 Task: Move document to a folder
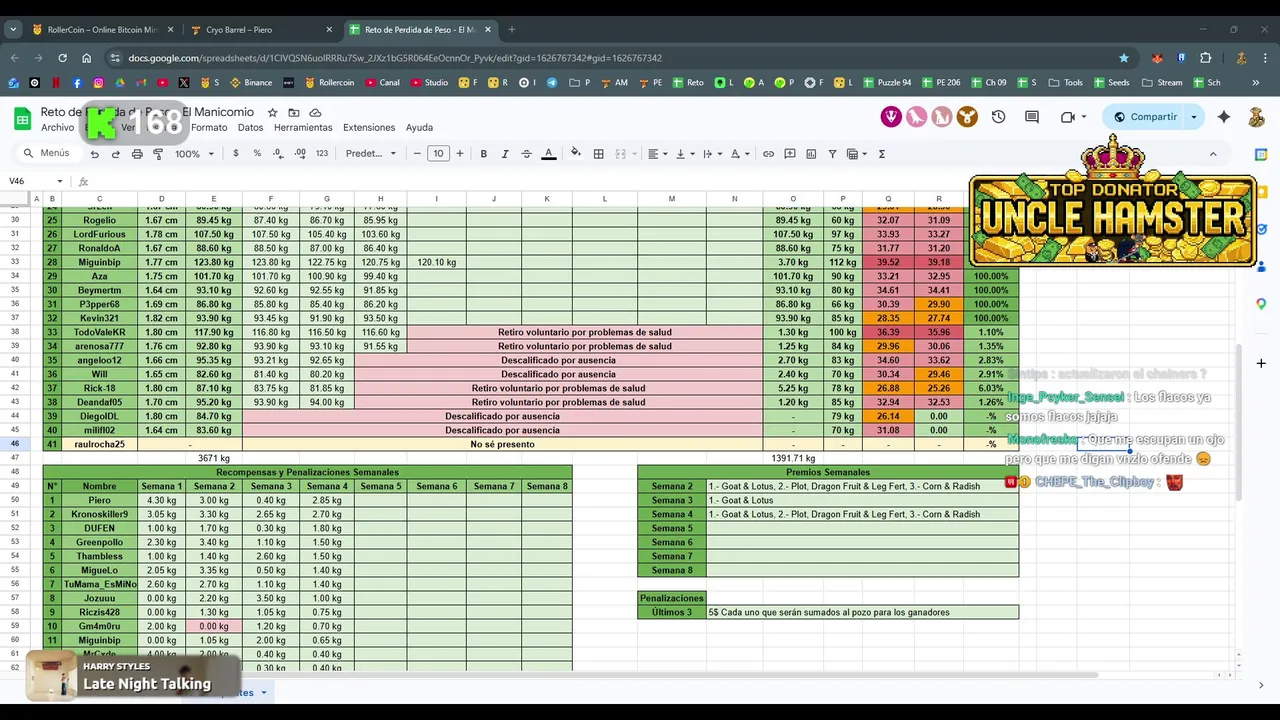(x=294, y=113)
